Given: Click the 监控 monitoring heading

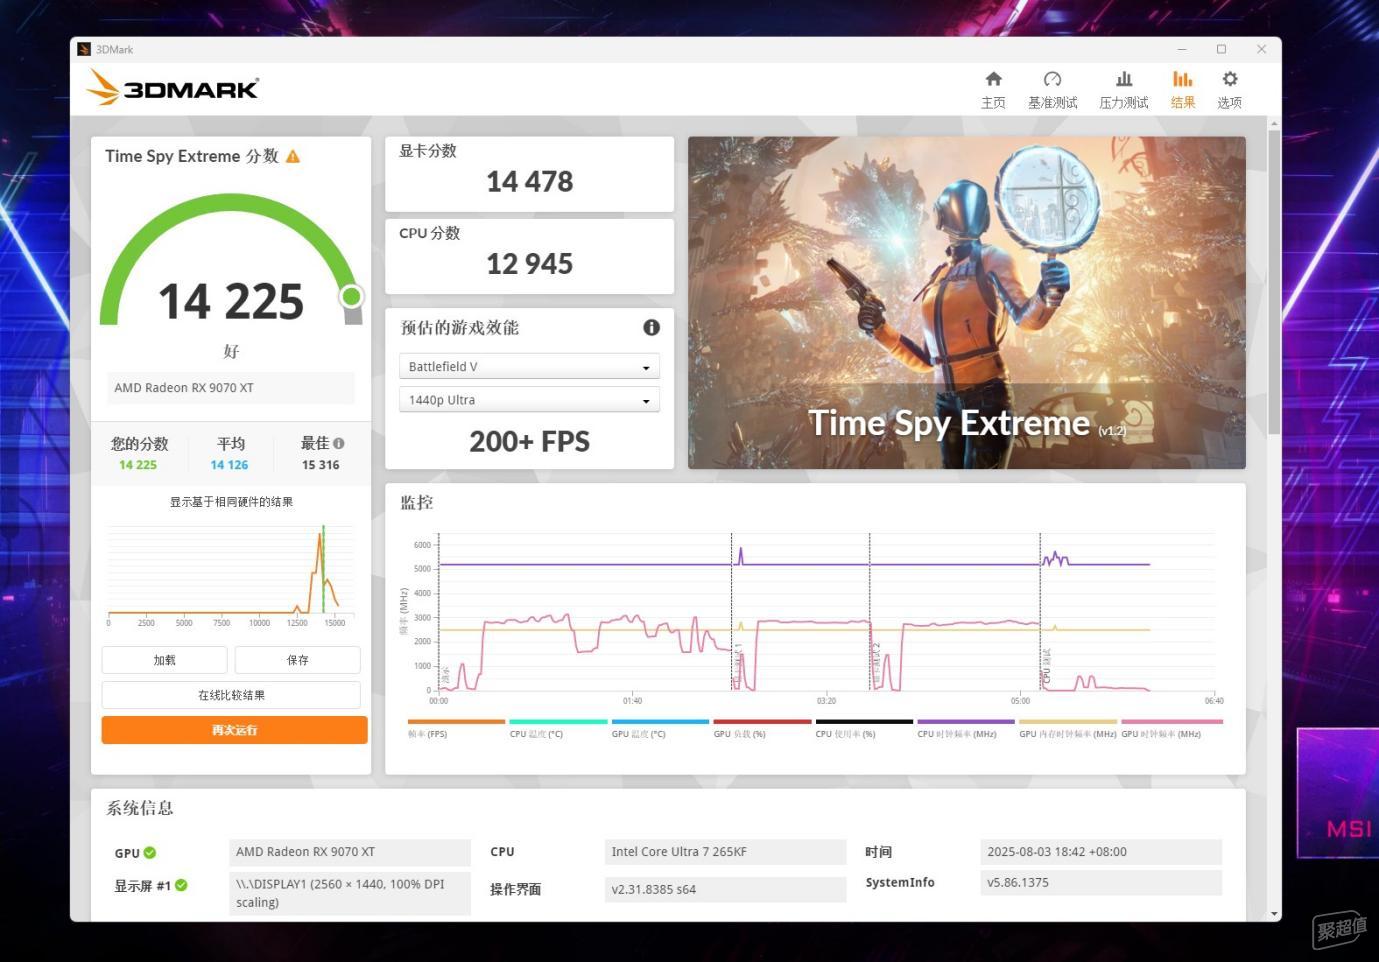Looking at the screenshot, I should click(x=416, y=502).
